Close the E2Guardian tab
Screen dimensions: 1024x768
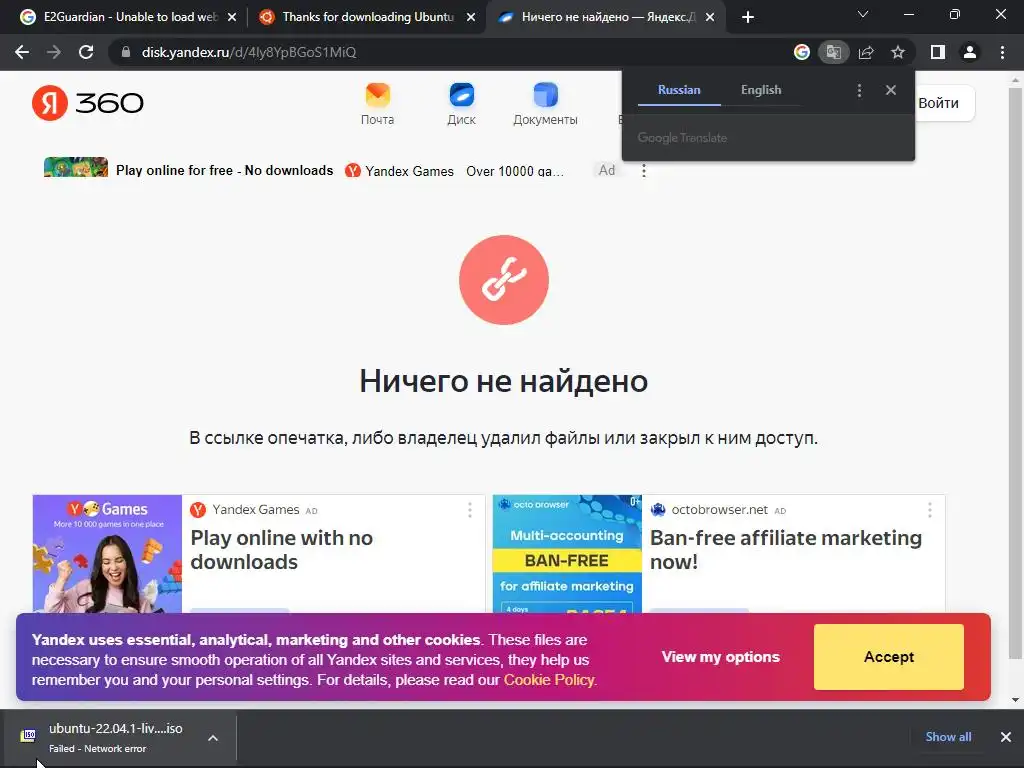[x=232, y=18]
